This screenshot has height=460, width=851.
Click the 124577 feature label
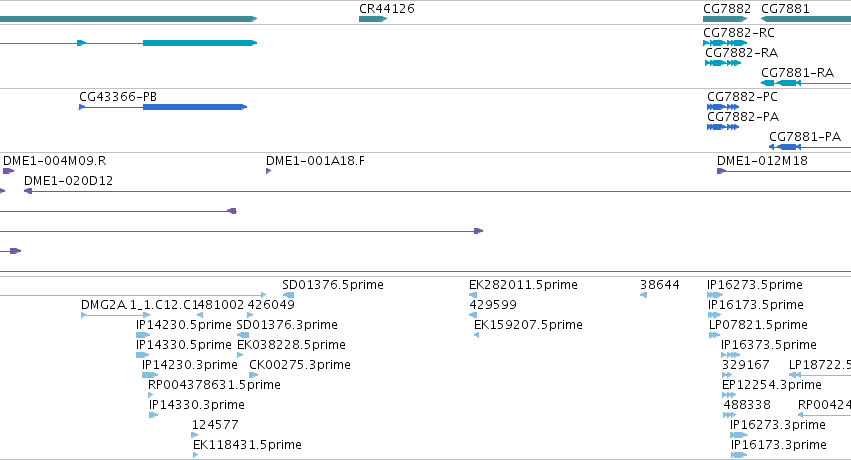(x=215, y=425)
